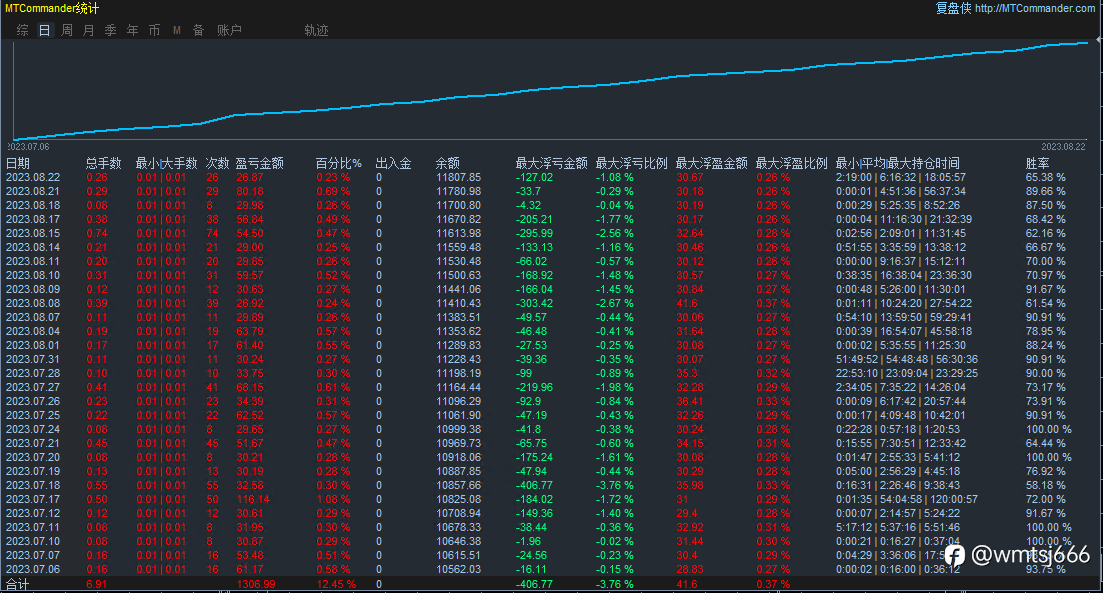The width and height of the screenshot is (1103, 593).
Task: Click the 胜率 column header
Action: tap(1038, 163)
